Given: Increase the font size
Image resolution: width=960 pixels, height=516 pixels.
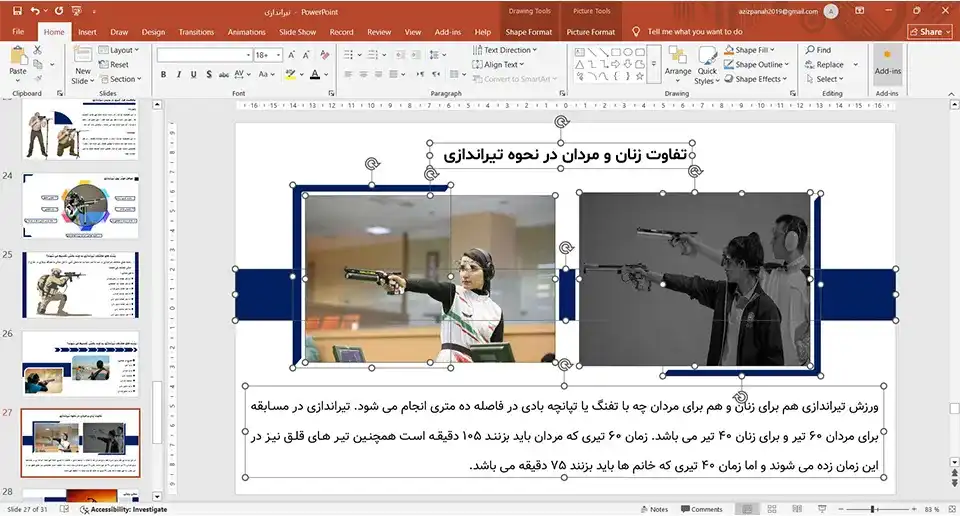Looking at the screenshot, I should coord(292,55).
